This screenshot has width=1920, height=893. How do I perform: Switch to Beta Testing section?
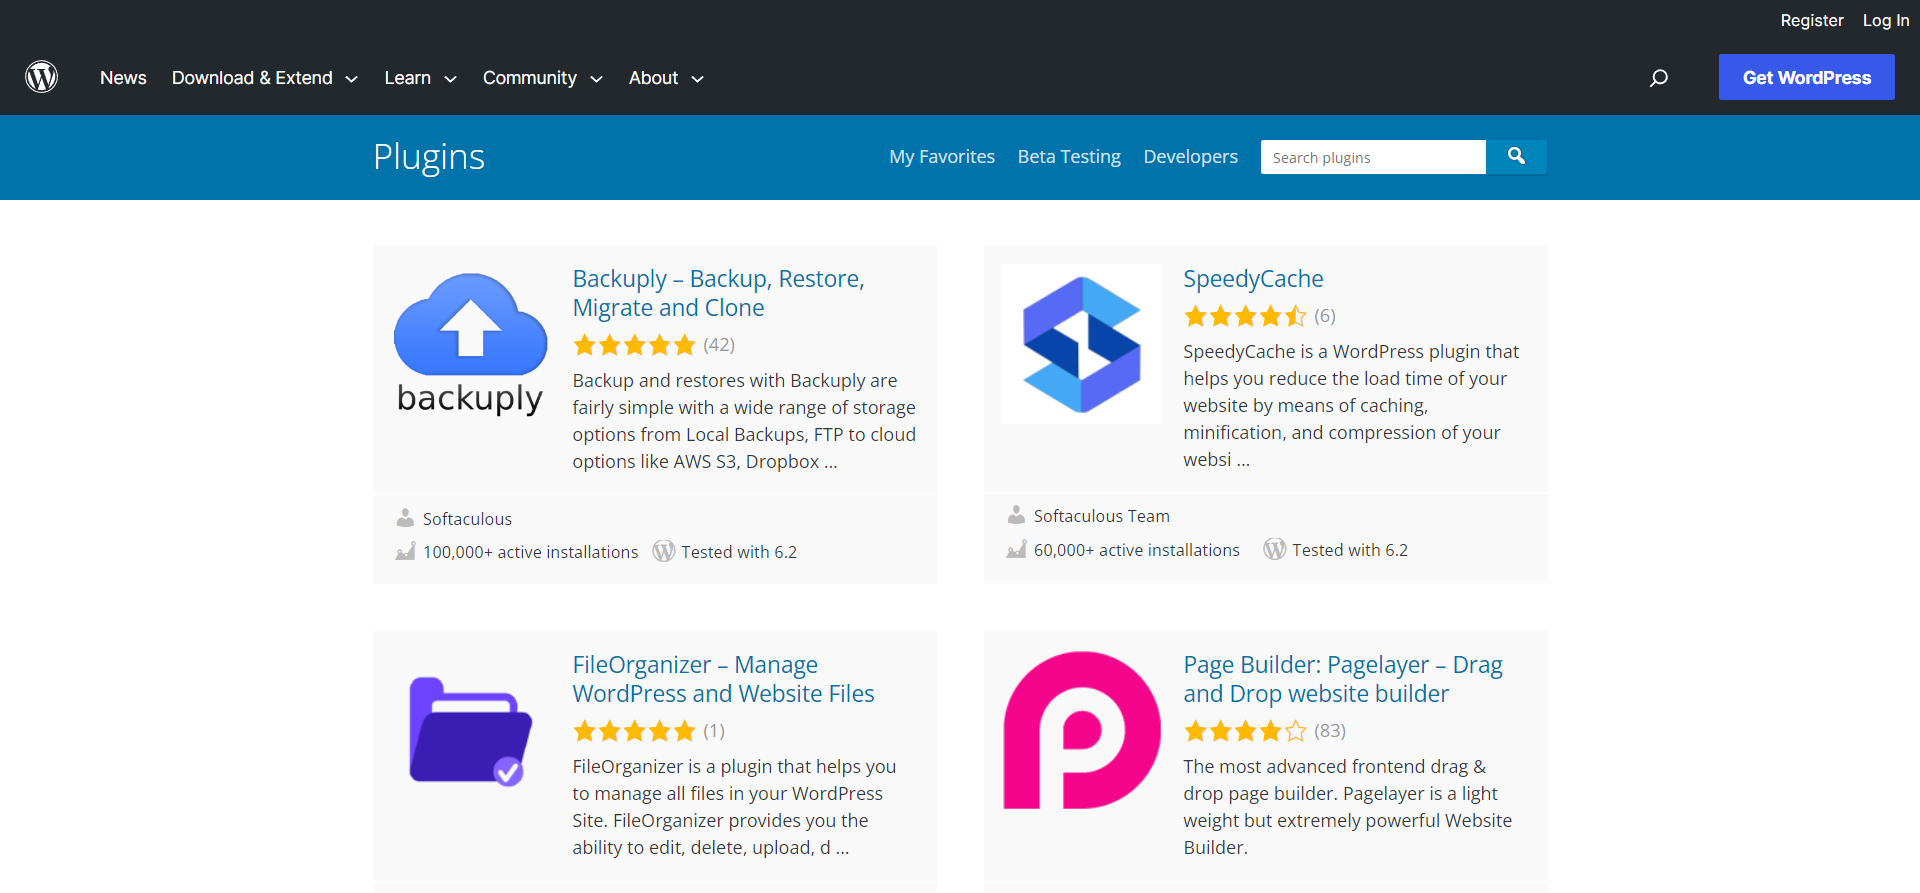pyautogui.click(x=1069, y=157)
